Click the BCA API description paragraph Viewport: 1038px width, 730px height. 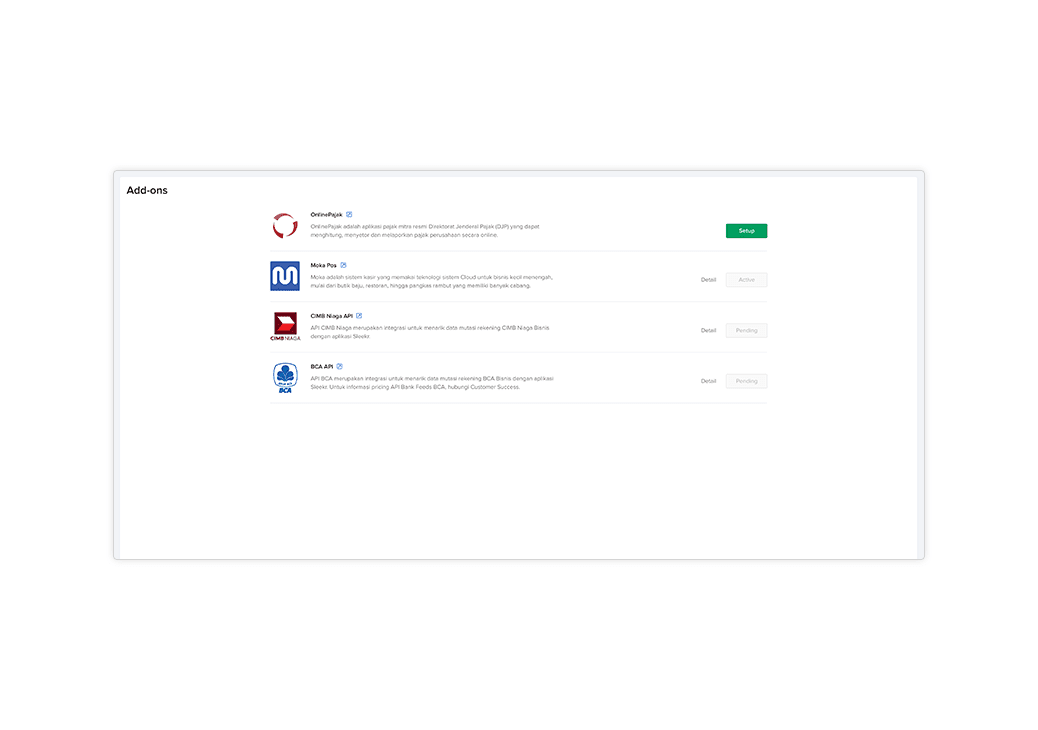coord(432,383)
